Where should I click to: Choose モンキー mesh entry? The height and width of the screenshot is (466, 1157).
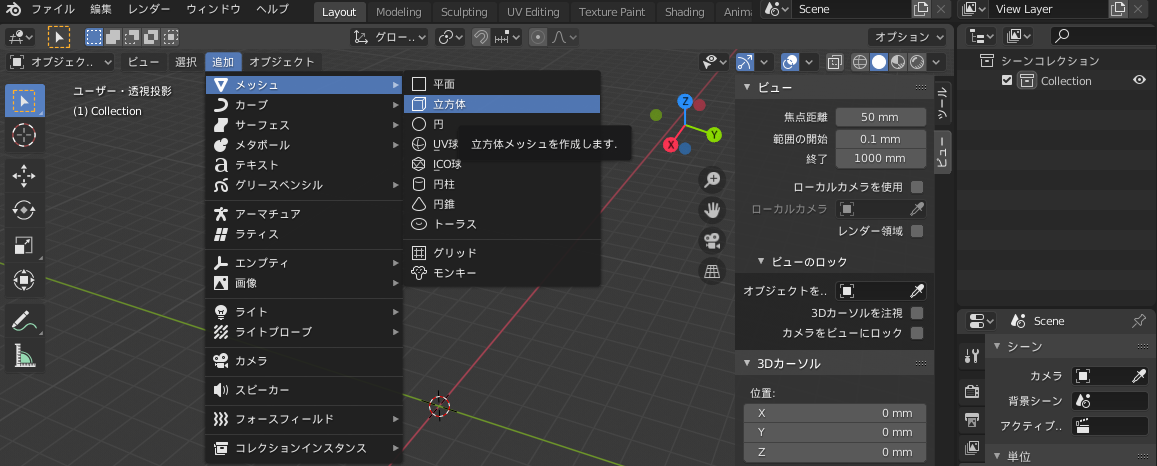click(502, 273)
